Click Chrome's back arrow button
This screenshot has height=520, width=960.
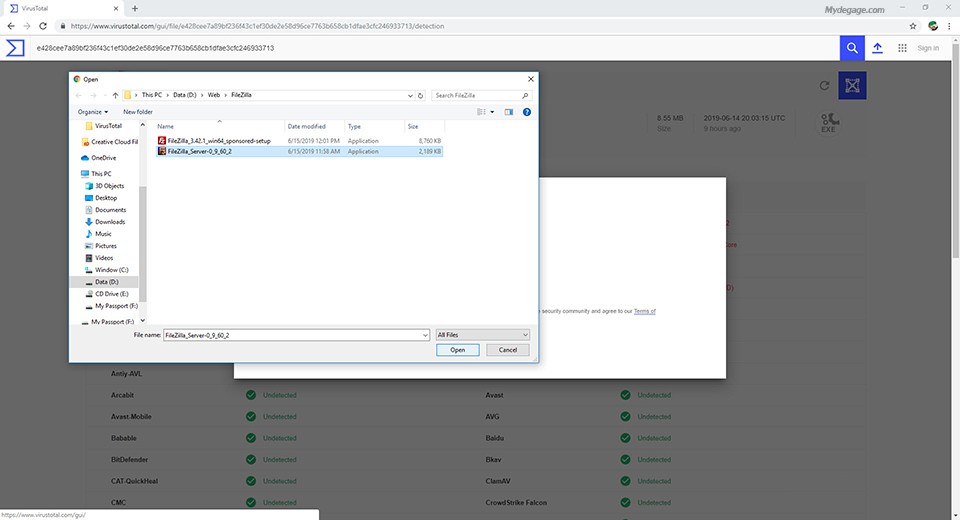10,26
